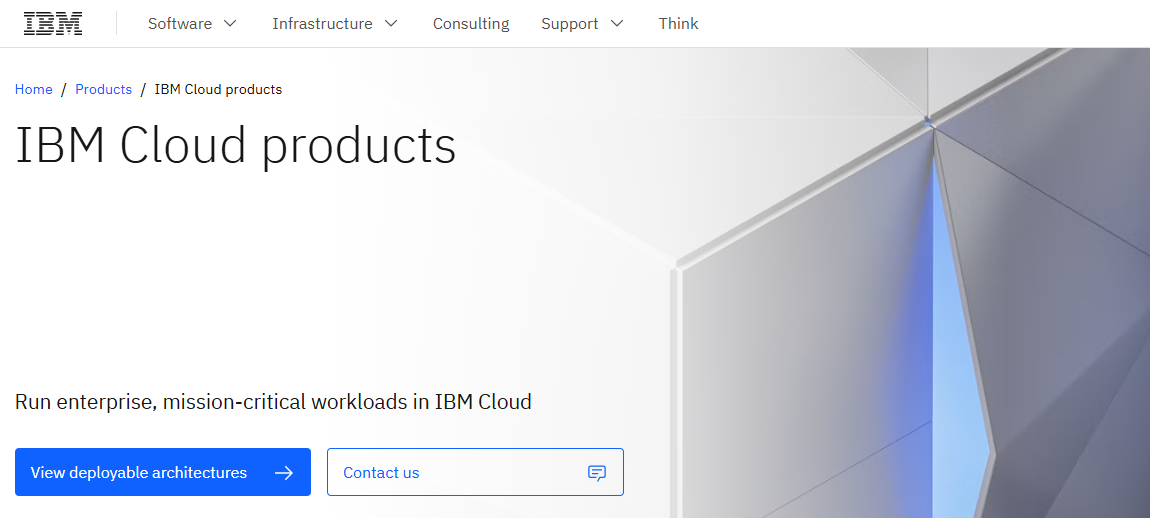This screenshot has height=518, width=1150.
Task: Click chat icon in Contact us button
Action: [597, 473]
